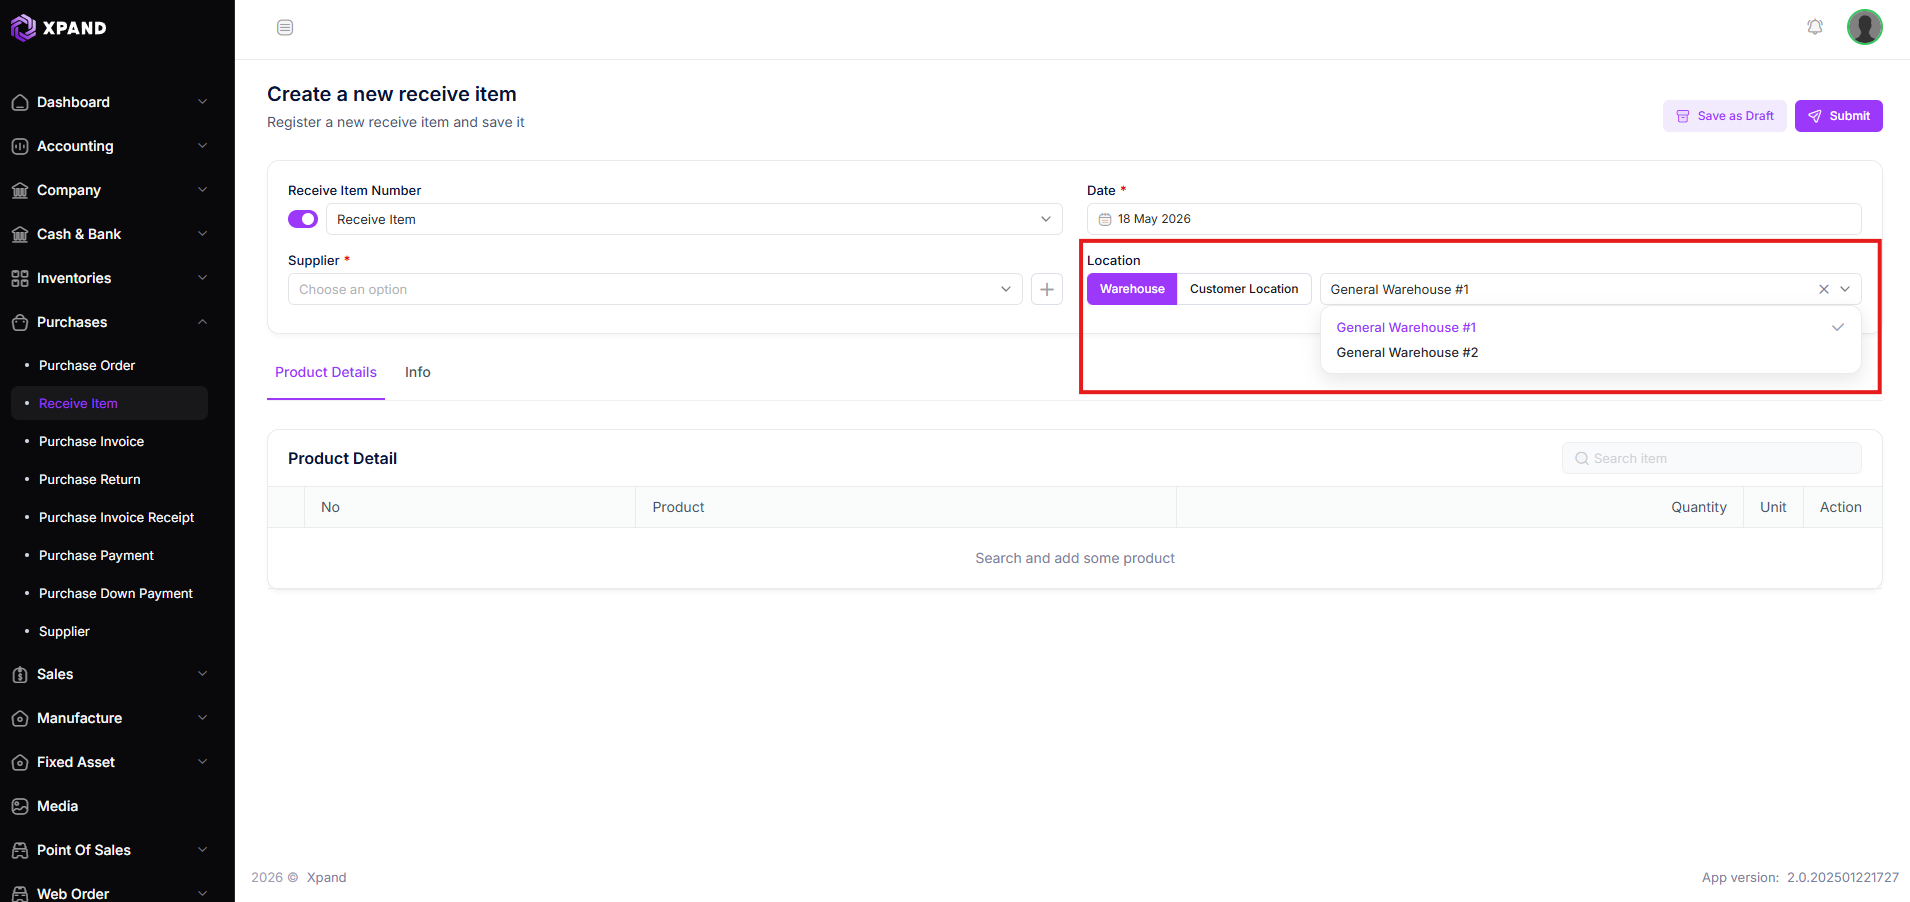Collapse sidebar with the menu icon

[285, 28]
